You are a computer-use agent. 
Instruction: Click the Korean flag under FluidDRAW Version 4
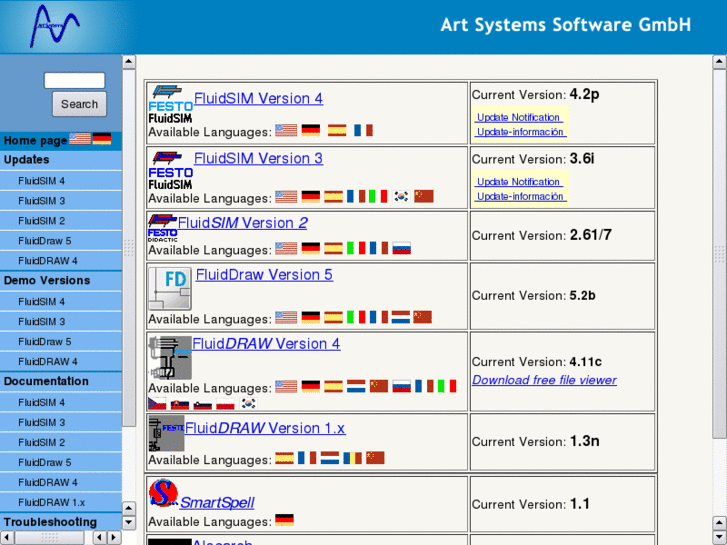pyautogui.click(x=248, y=404)
